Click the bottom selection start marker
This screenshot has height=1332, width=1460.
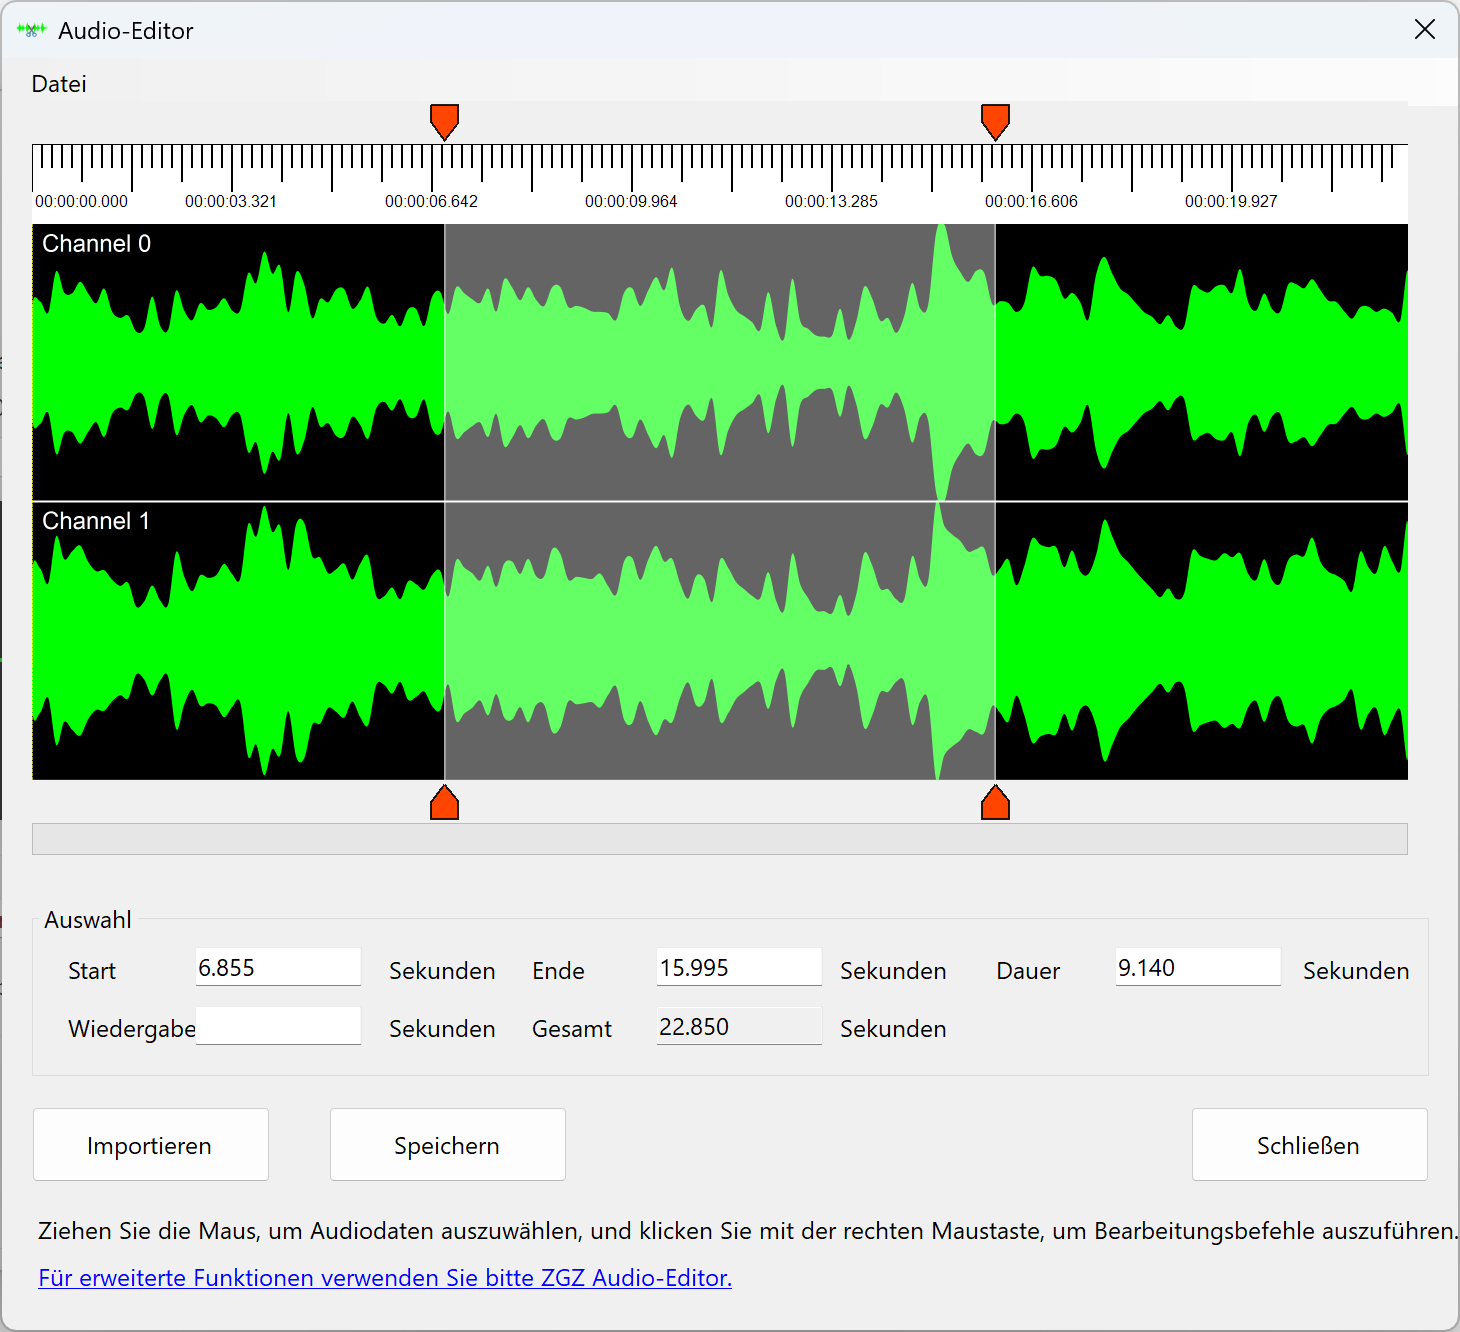444,802
